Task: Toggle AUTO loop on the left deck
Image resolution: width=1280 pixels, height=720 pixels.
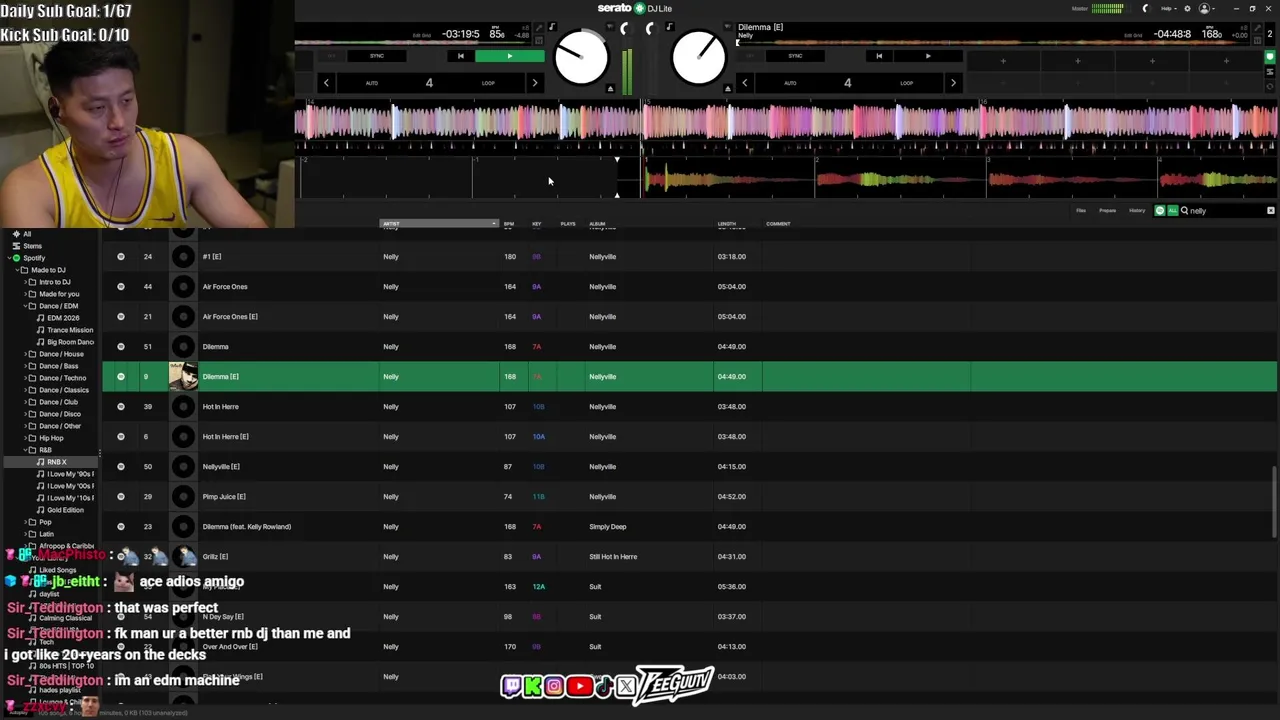Action: click(x=372, y=83)
